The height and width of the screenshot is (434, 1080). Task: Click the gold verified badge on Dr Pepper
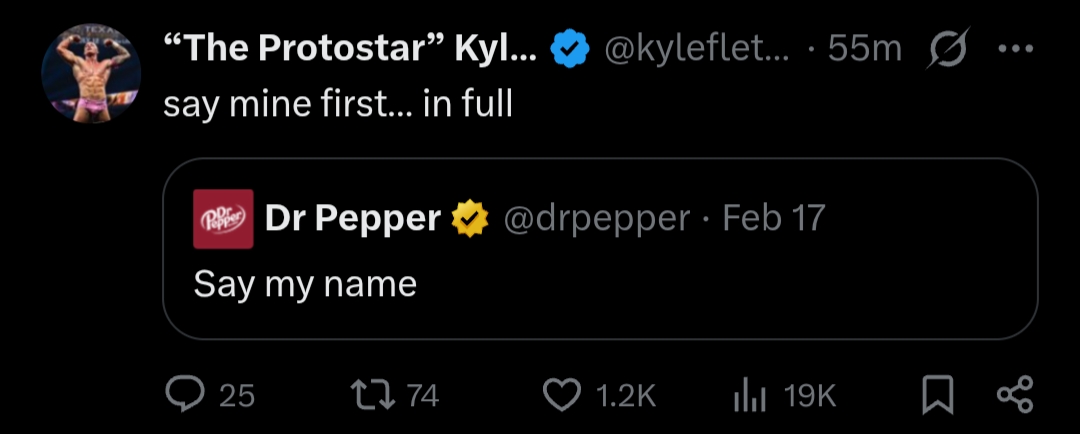click(x=470, y=218)
